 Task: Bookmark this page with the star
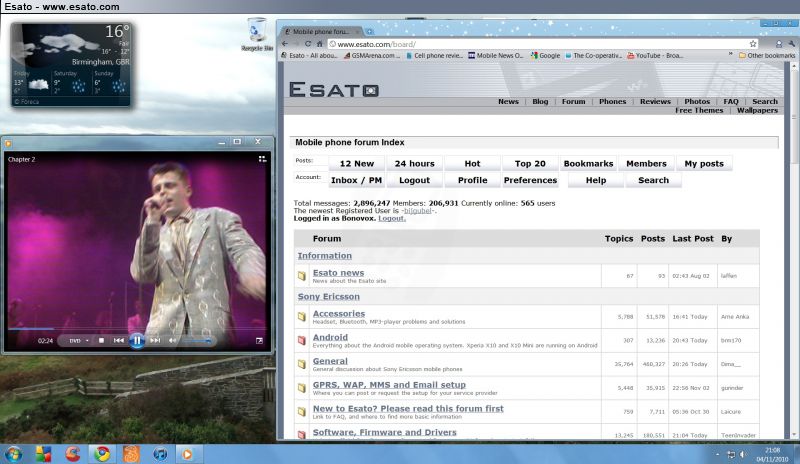point(753,44)
